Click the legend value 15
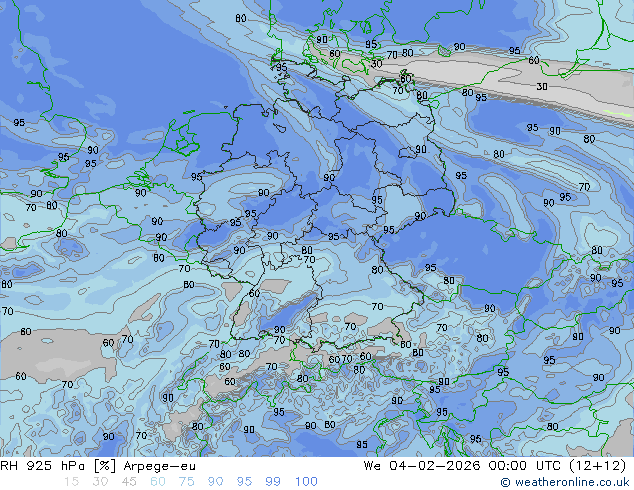The image size is (634, 490). point(71,482)
